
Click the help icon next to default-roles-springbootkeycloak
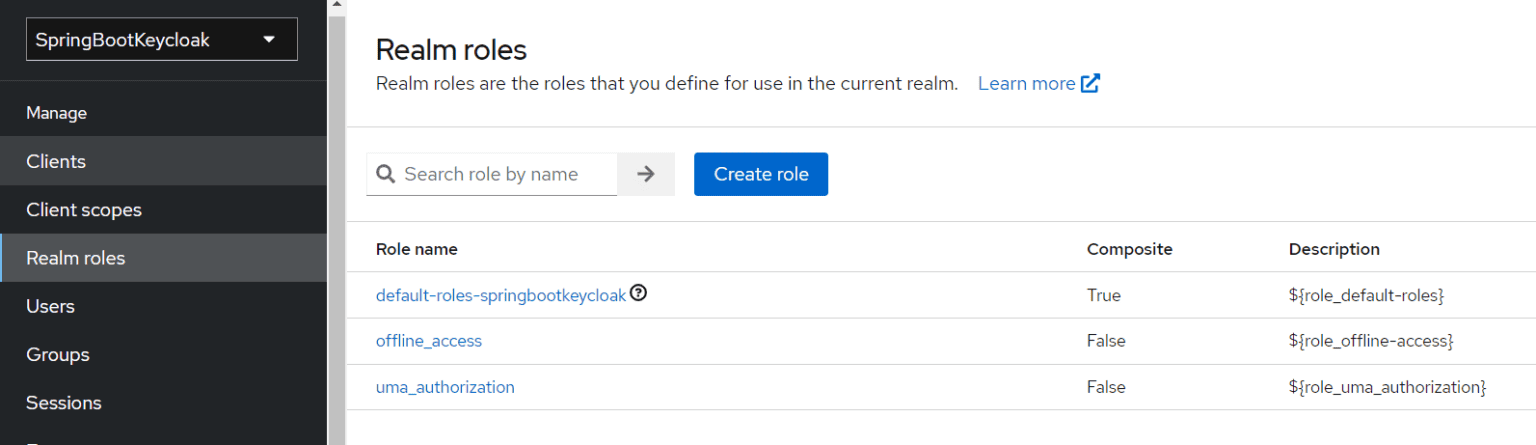pyautogui.click(x=638, y=294)
